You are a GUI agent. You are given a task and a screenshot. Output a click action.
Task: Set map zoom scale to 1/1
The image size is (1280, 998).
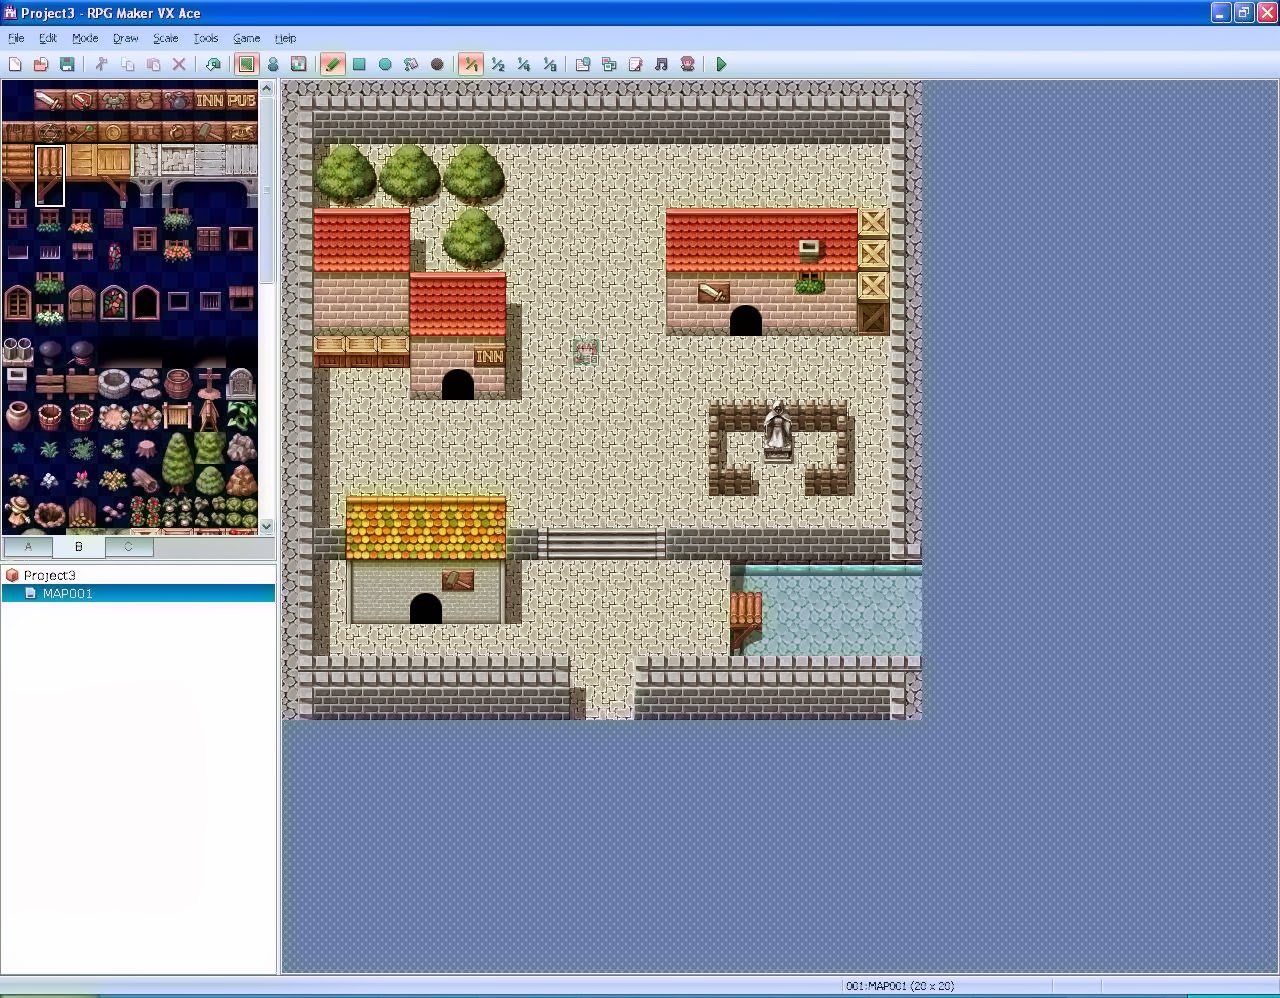point(471,64)
